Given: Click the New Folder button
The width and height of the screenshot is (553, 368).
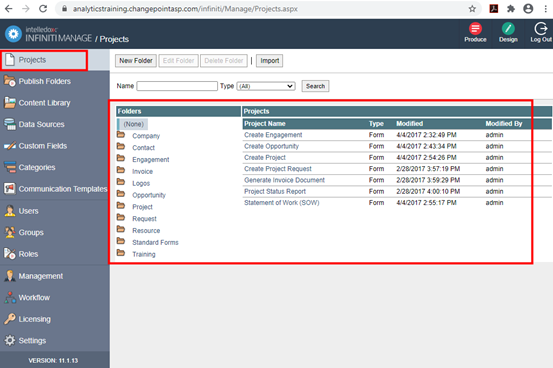Looking at the screenshot, I should [x=136, y=61].
